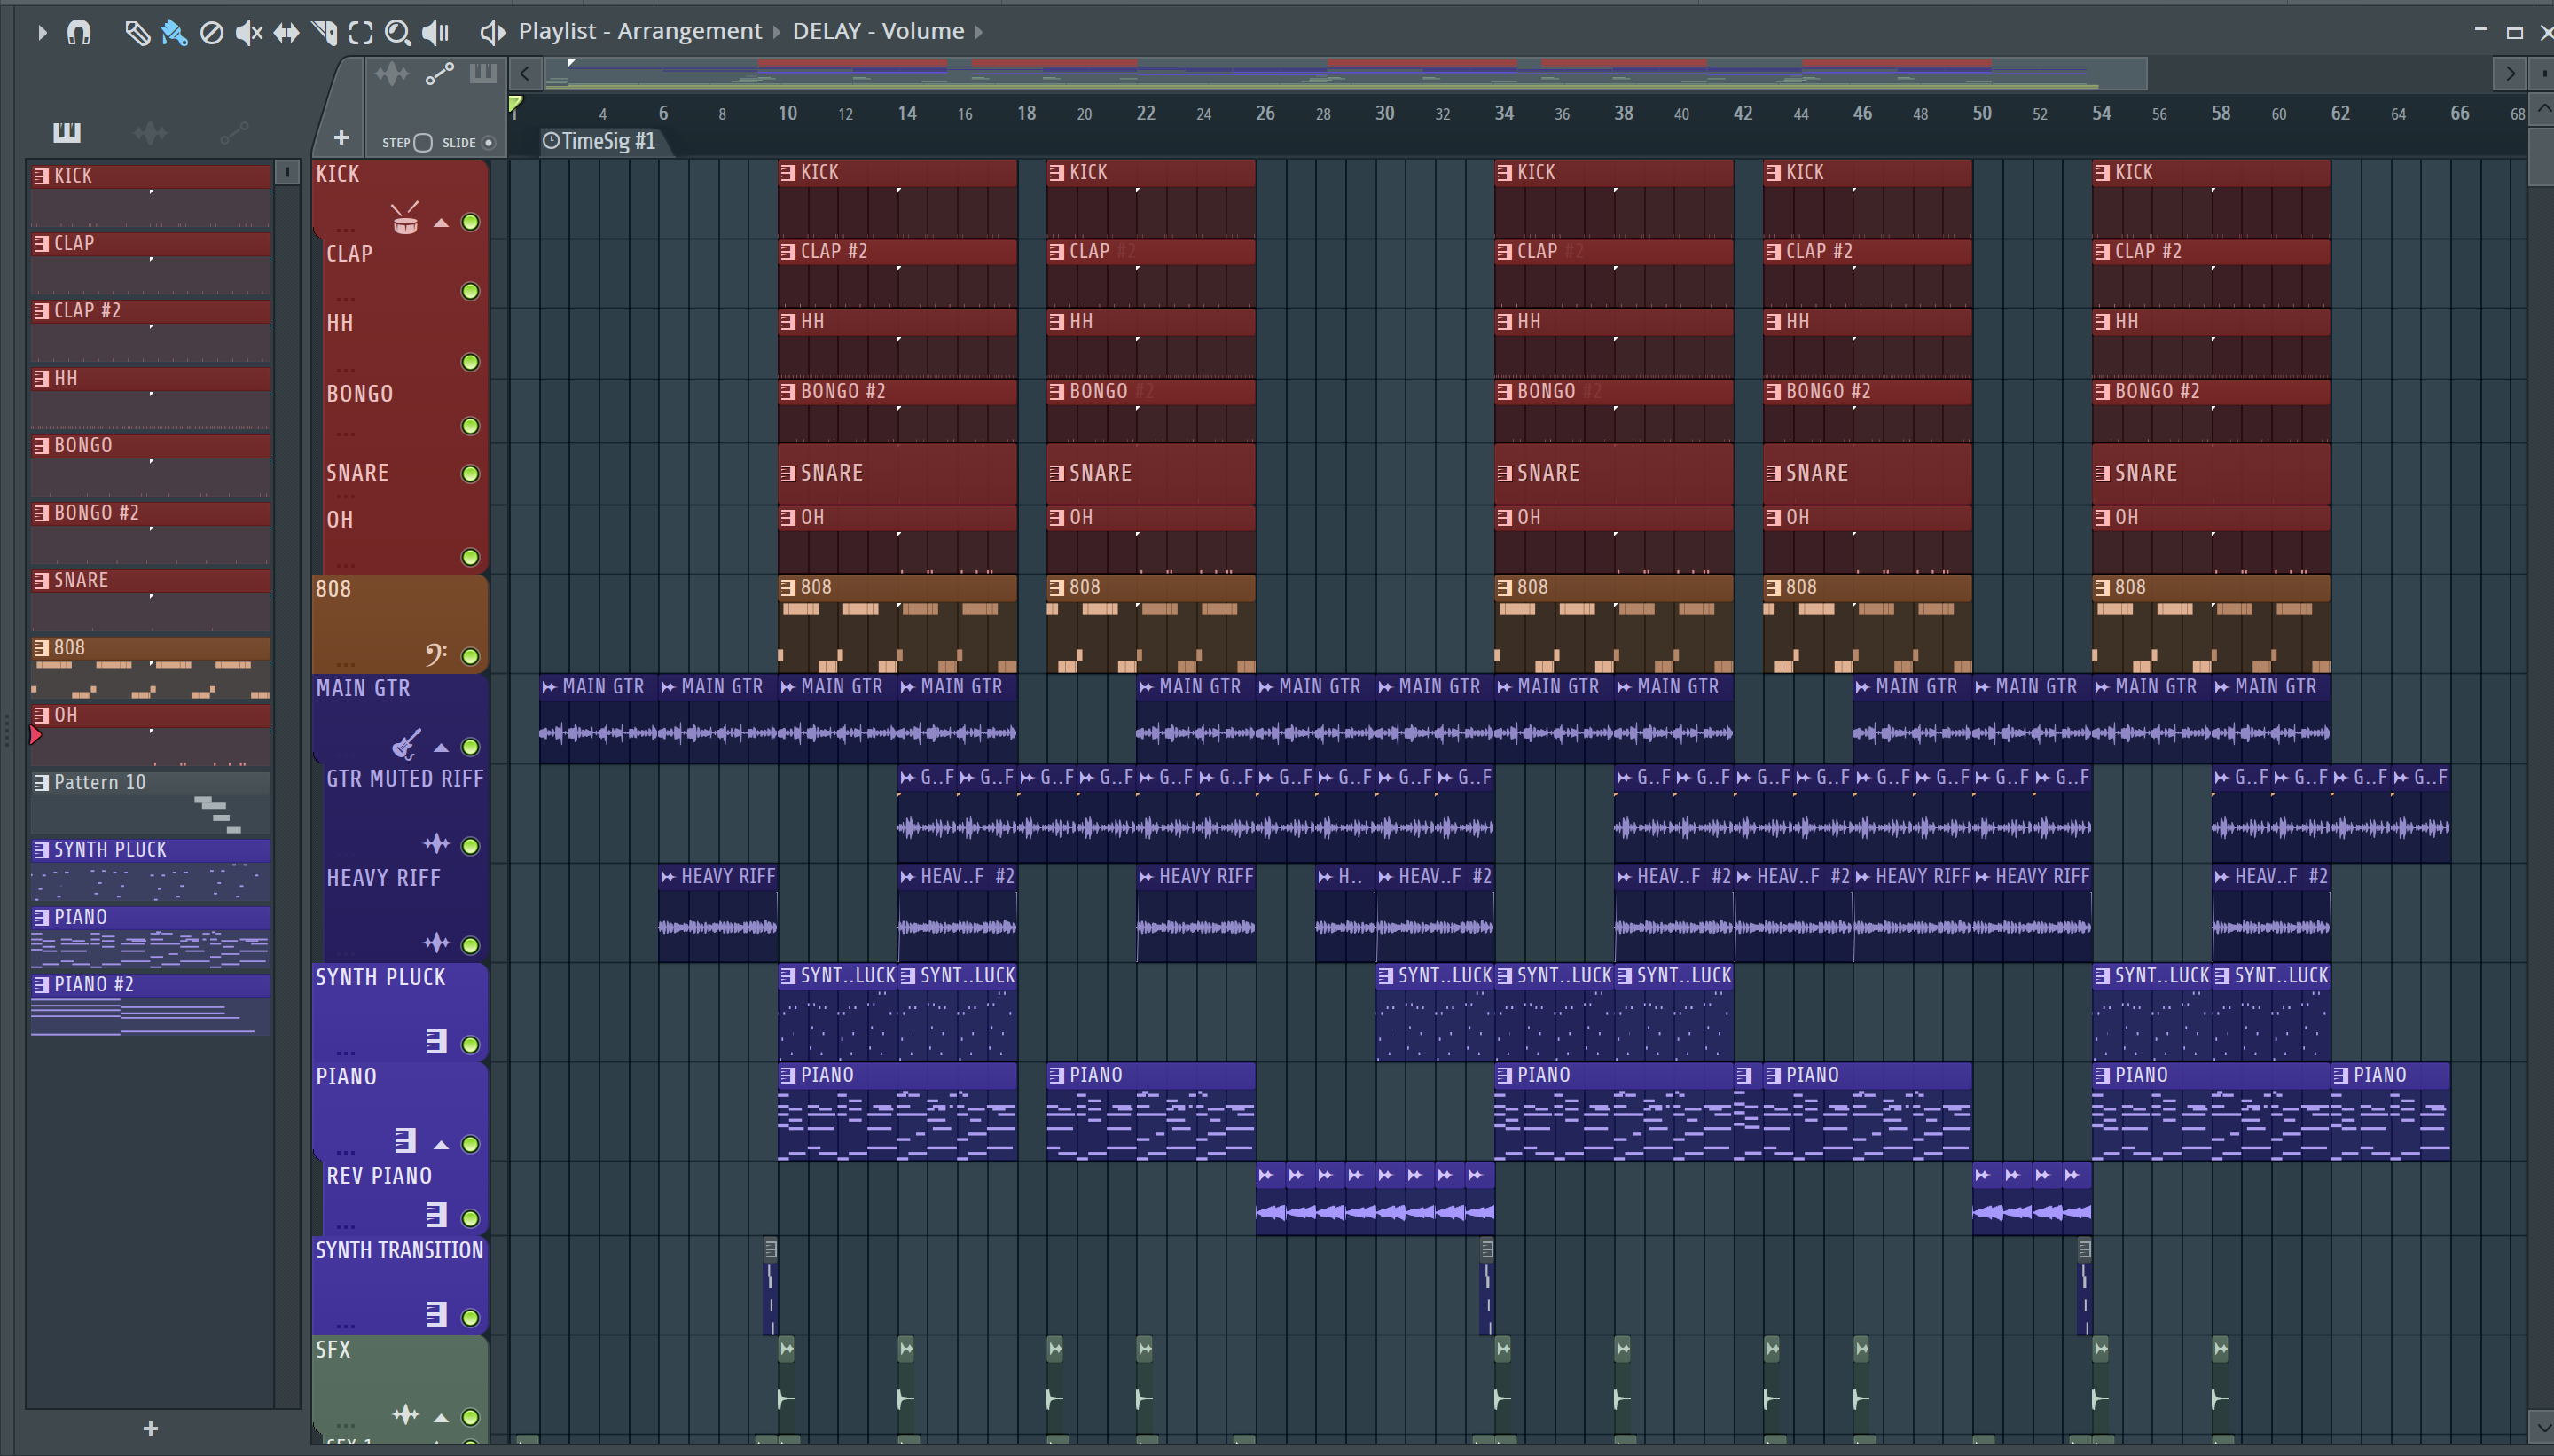The image size is (2554, 1456).
Task: Expand arrow after DELAY - Volume
Action: click(979, 32)
